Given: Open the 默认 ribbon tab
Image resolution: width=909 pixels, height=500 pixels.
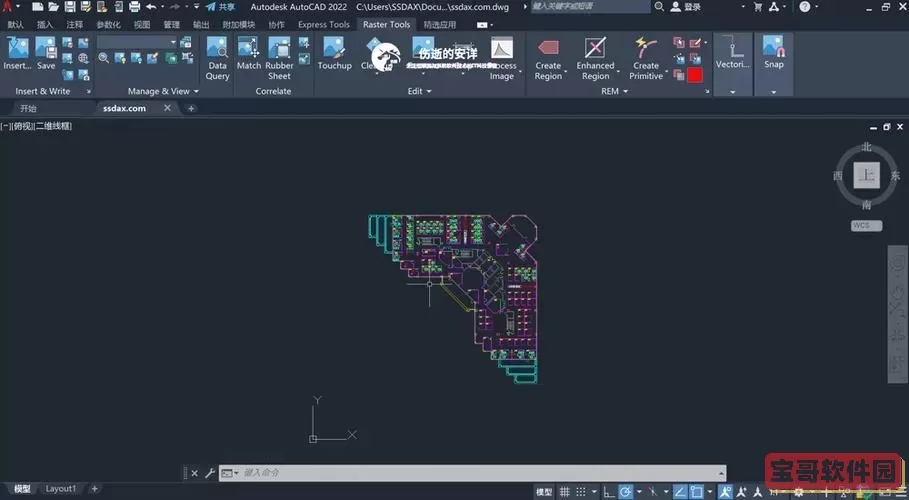Looking at the screenshot, I should click(15, 24).
